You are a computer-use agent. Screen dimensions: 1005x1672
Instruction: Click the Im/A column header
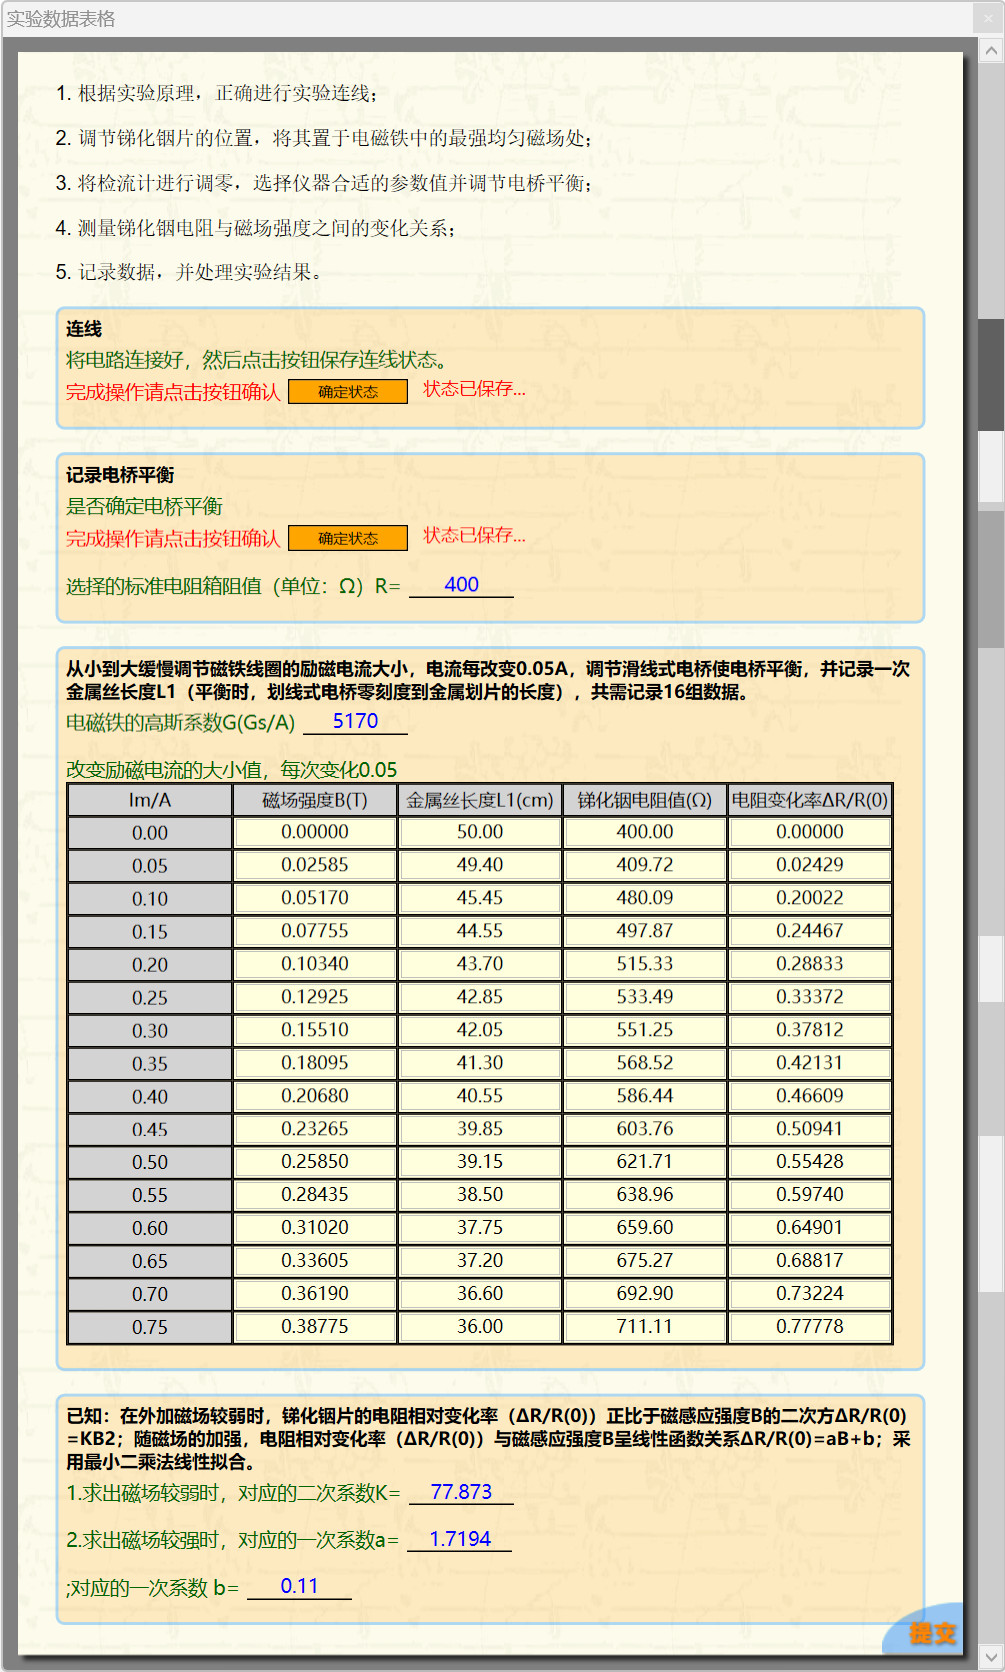[150, 800]
